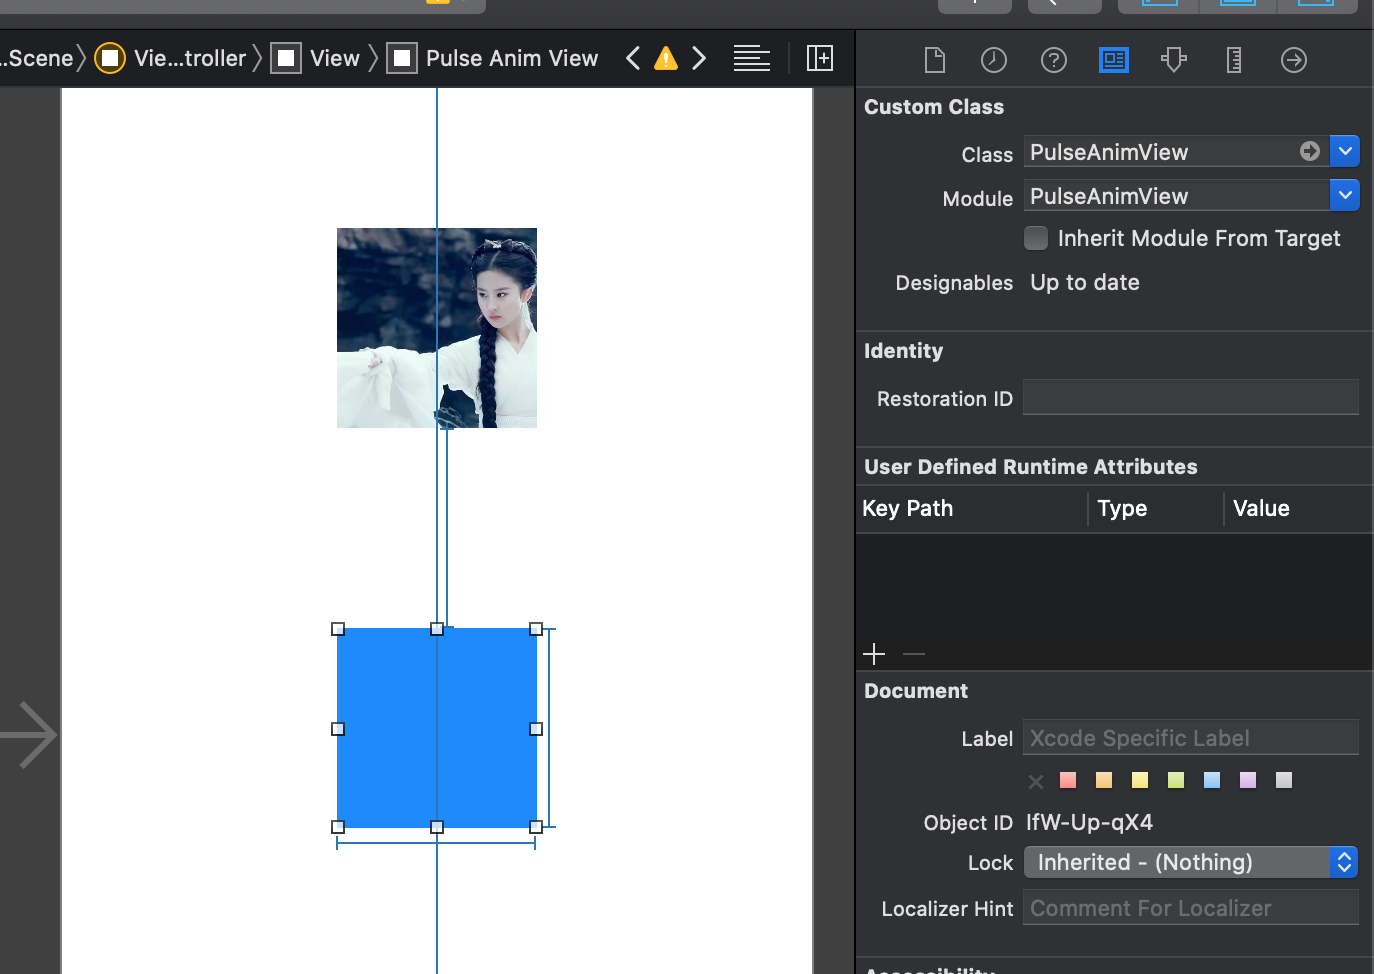Open the Class dropdown for PulseAnimView
This screenshot has height=974, width=1374.
point(1345,151)
